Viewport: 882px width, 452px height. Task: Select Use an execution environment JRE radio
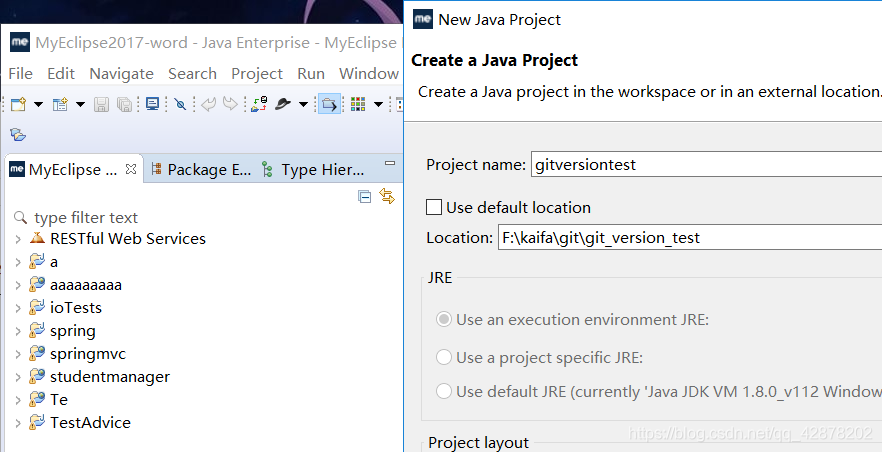444,319
